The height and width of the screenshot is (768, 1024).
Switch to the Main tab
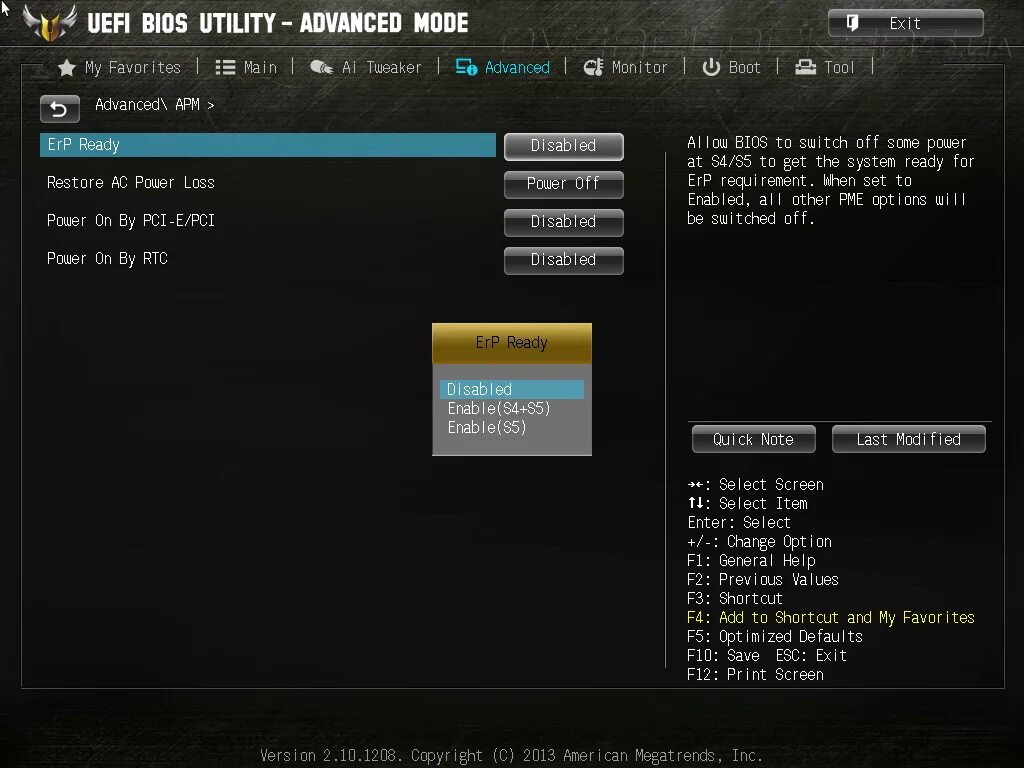(260, 68)
